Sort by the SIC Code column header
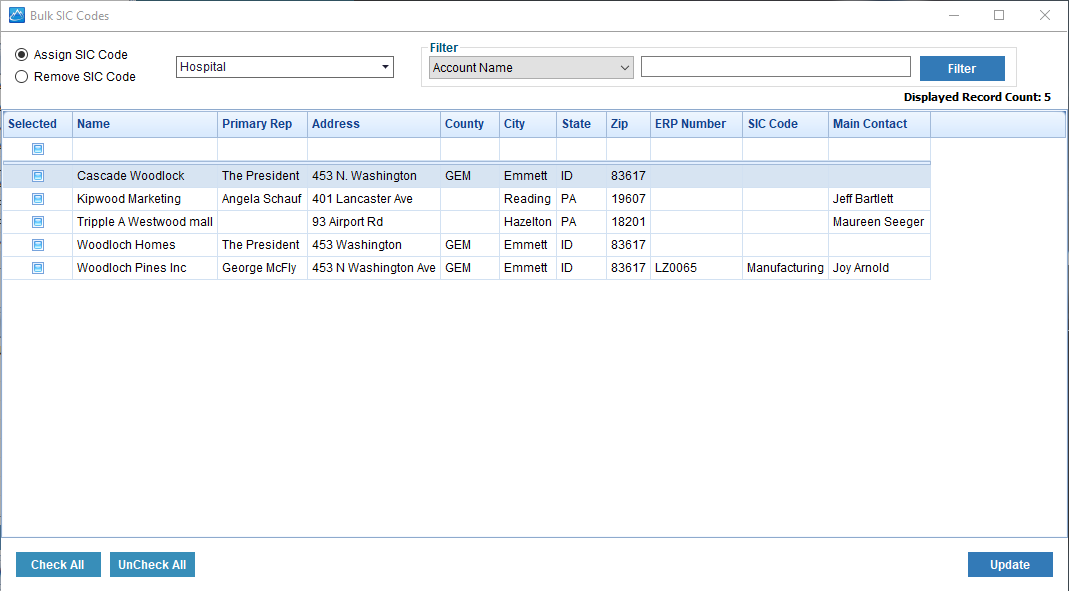Image resolution: width=1069 pixels, height=591 pixels. [x=785, y=124]
